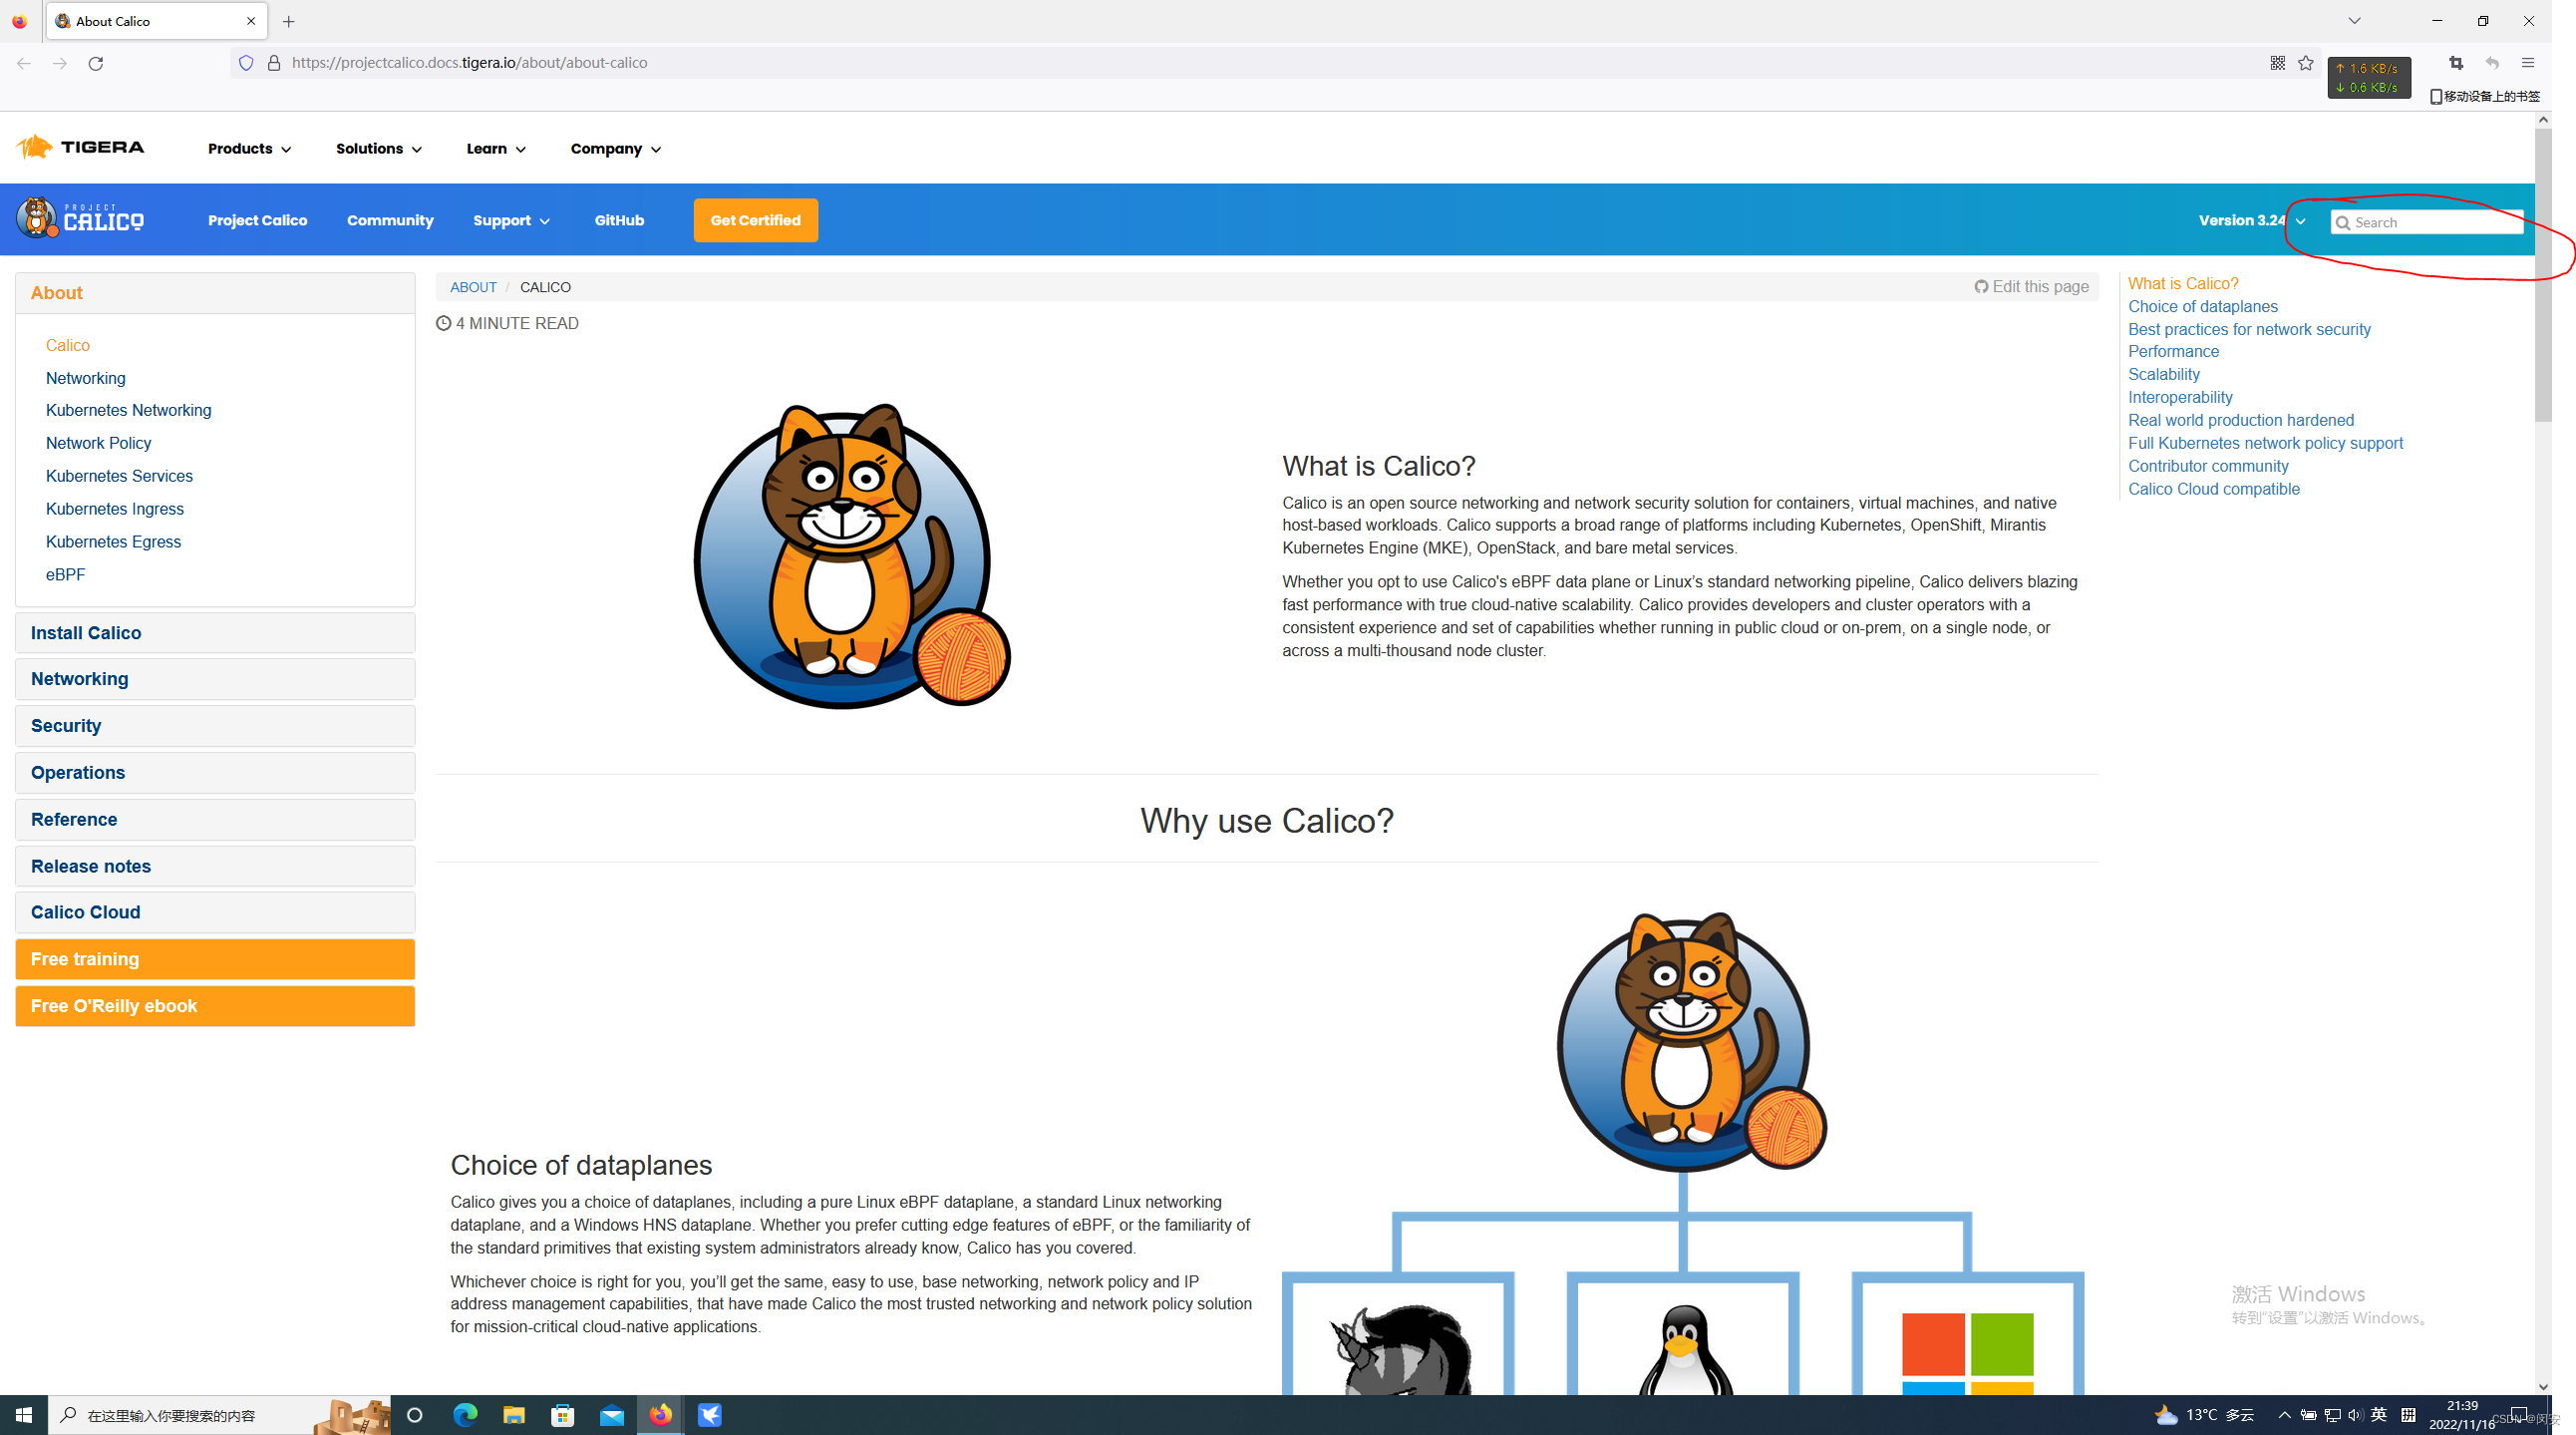Open Microsoft Edge from the taskbar

(465, 1414)
